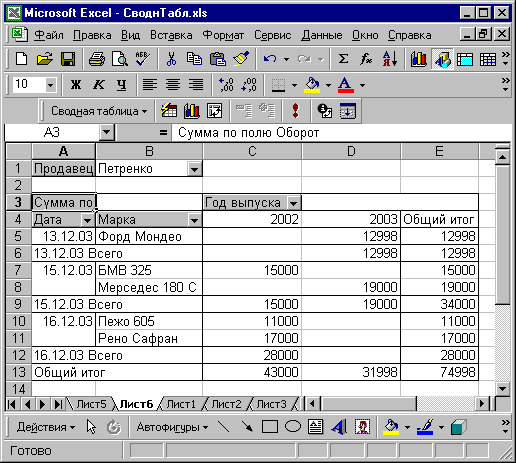Expand the Автофигуры menu
The width and height of the screenshot is (516, 463).
tap(172, 427)
